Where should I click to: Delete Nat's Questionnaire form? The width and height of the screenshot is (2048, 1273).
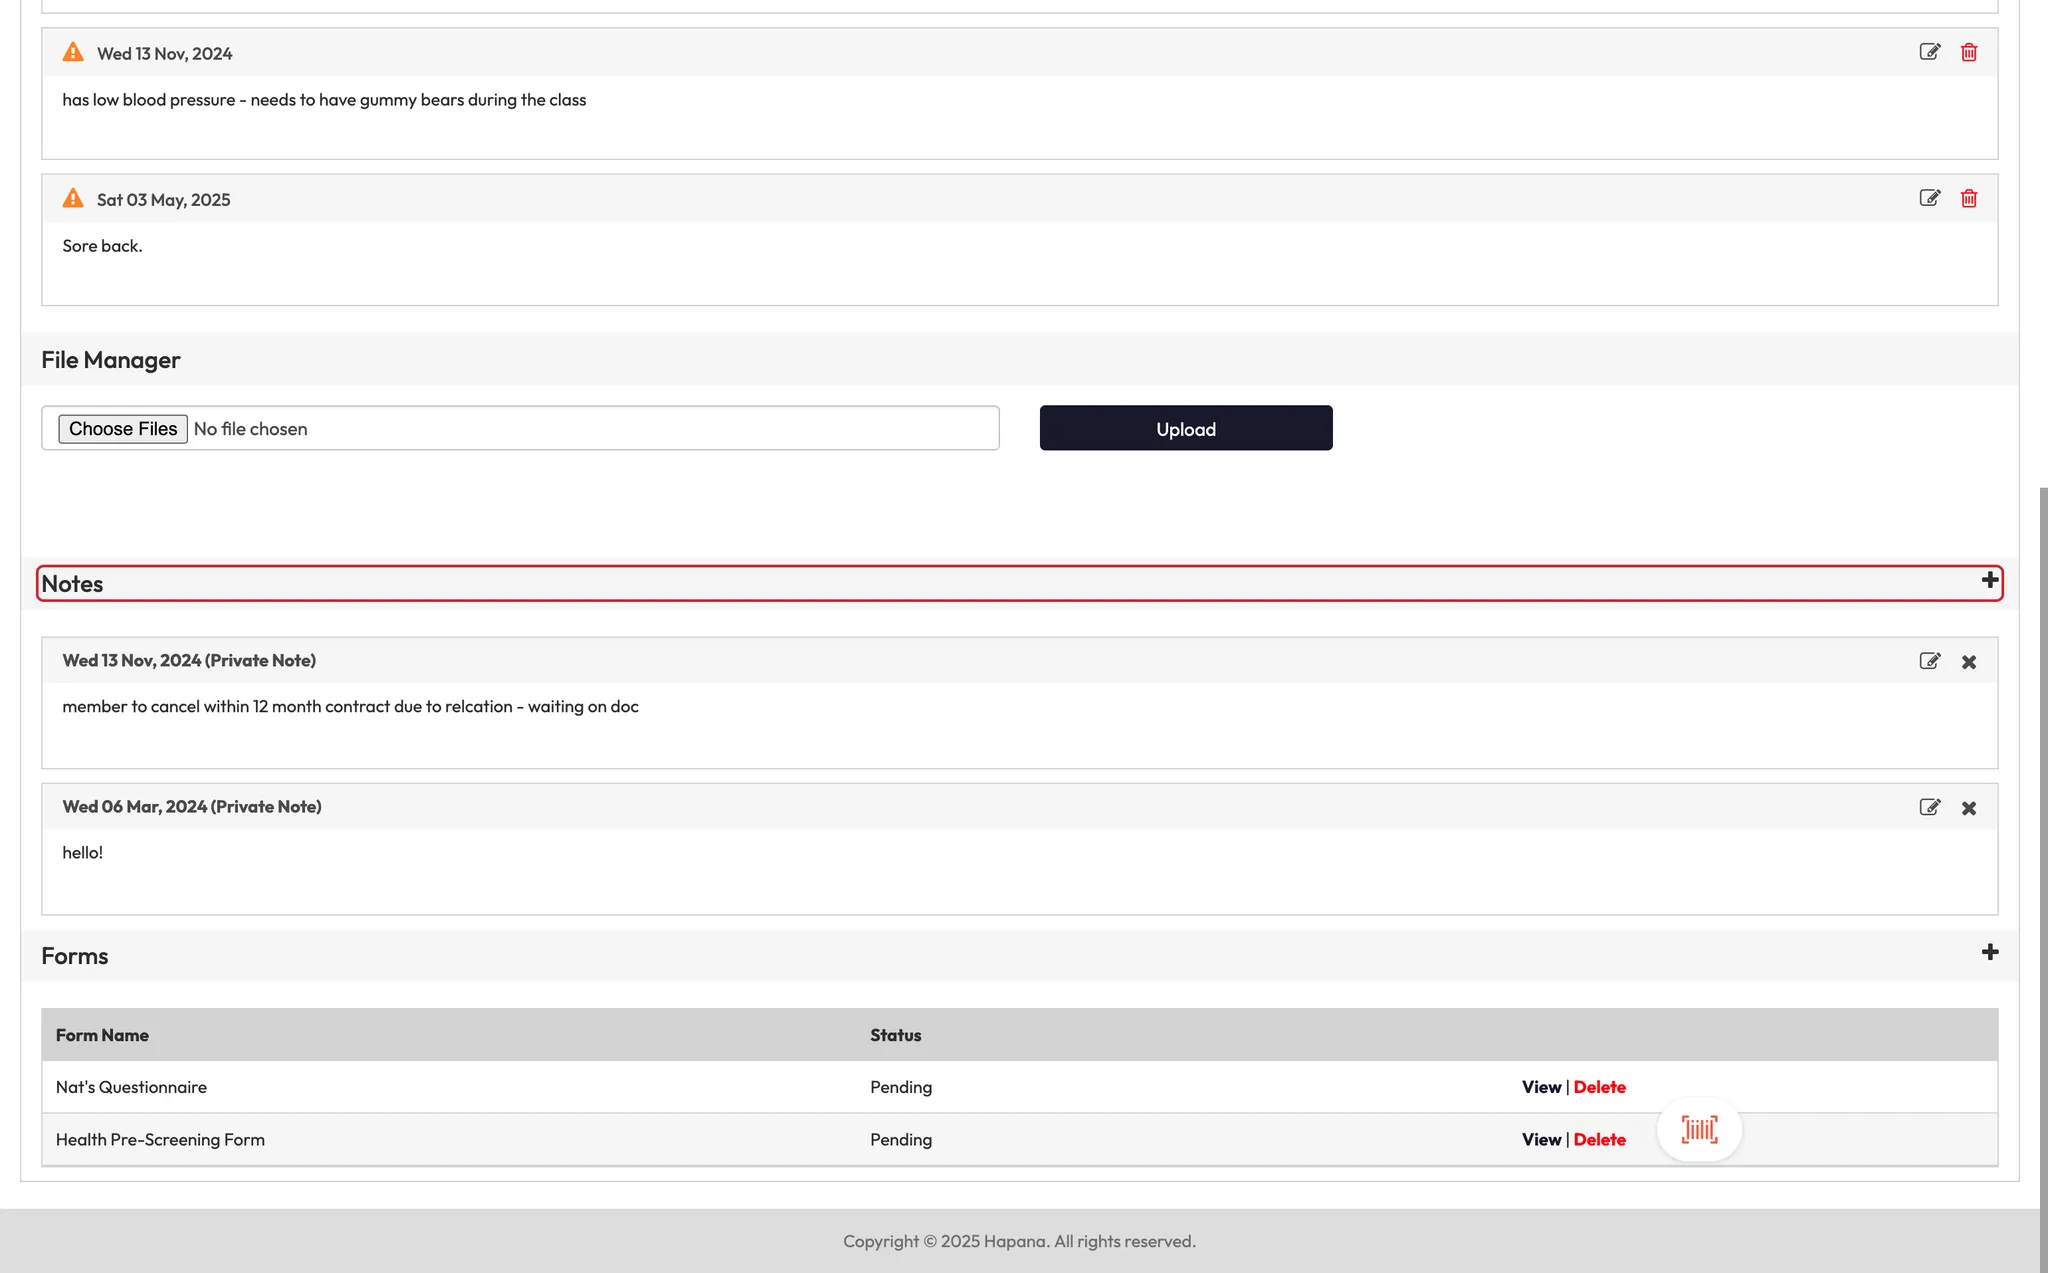[x=1599, y=1087]
